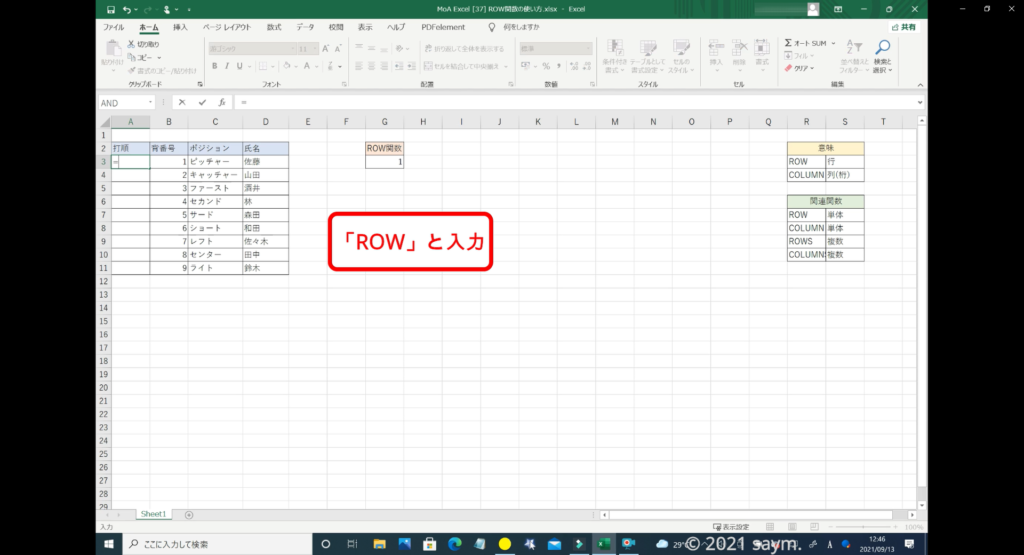Confirm entry with the checkmark icon
The width and height of the screenshot is (1024, 555).
tap(202, 102)
